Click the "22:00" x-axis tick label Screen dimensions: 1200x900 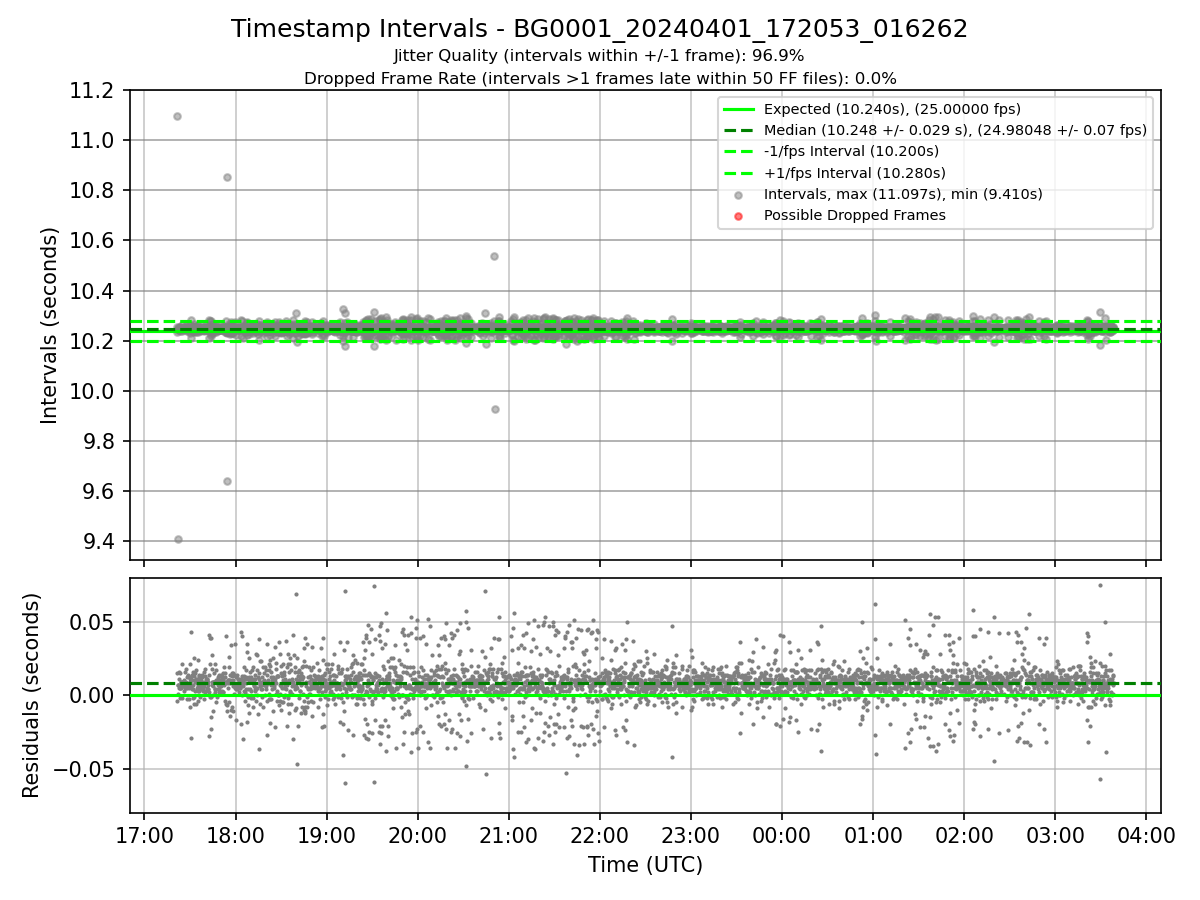click(x=599, y=836)
